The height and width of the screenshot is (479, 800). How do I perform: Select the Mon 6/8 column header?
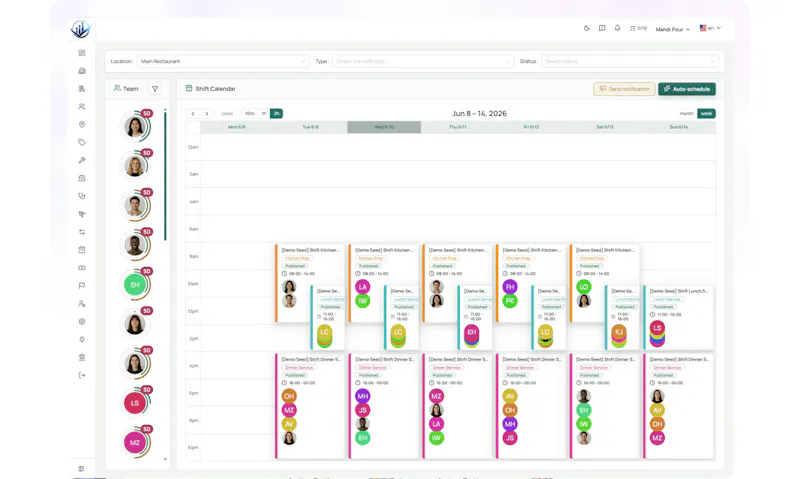[x=237, y=127]
